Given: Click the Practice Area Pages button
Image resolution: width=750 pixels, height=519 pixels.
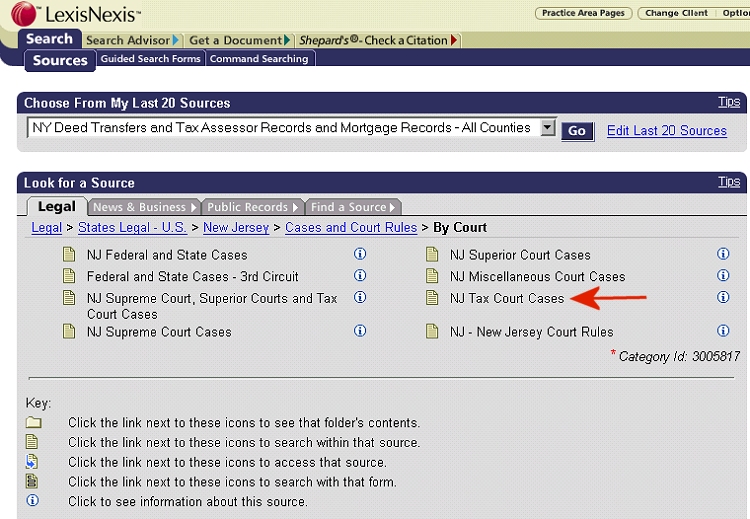Looking at the screenshot, I should 583,13.
